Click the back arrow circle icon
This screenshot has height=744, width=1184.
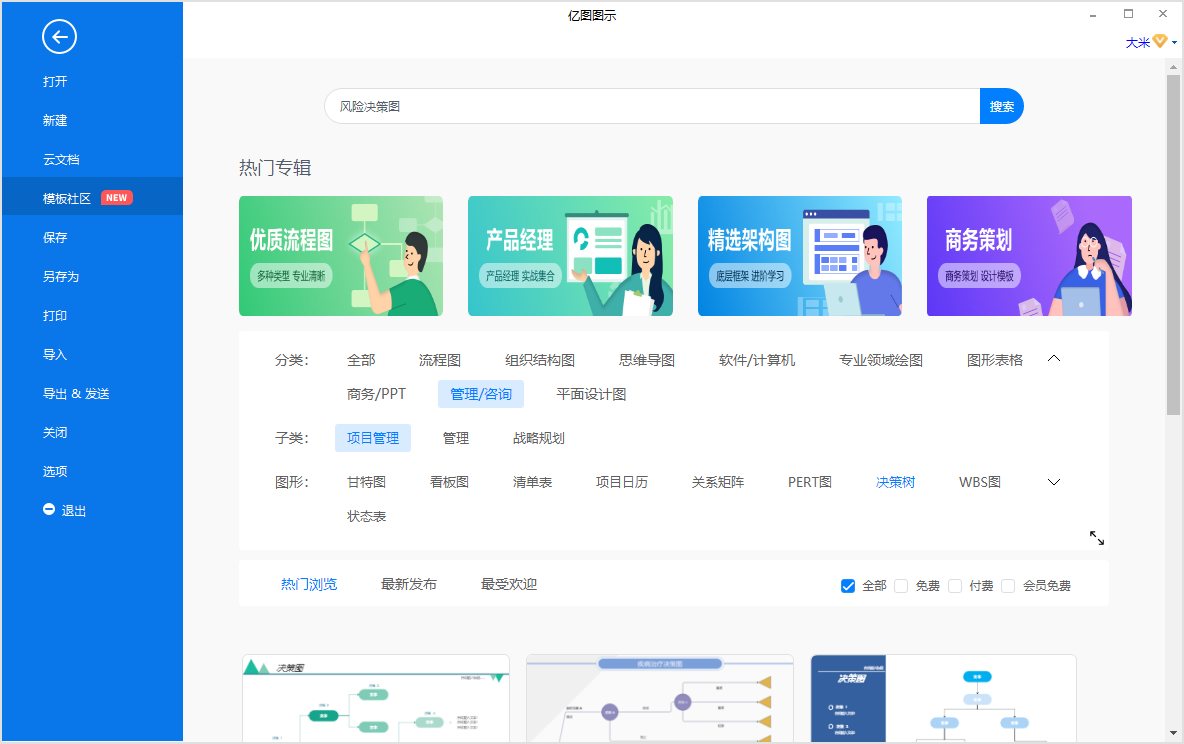click(x=60, y=36)
